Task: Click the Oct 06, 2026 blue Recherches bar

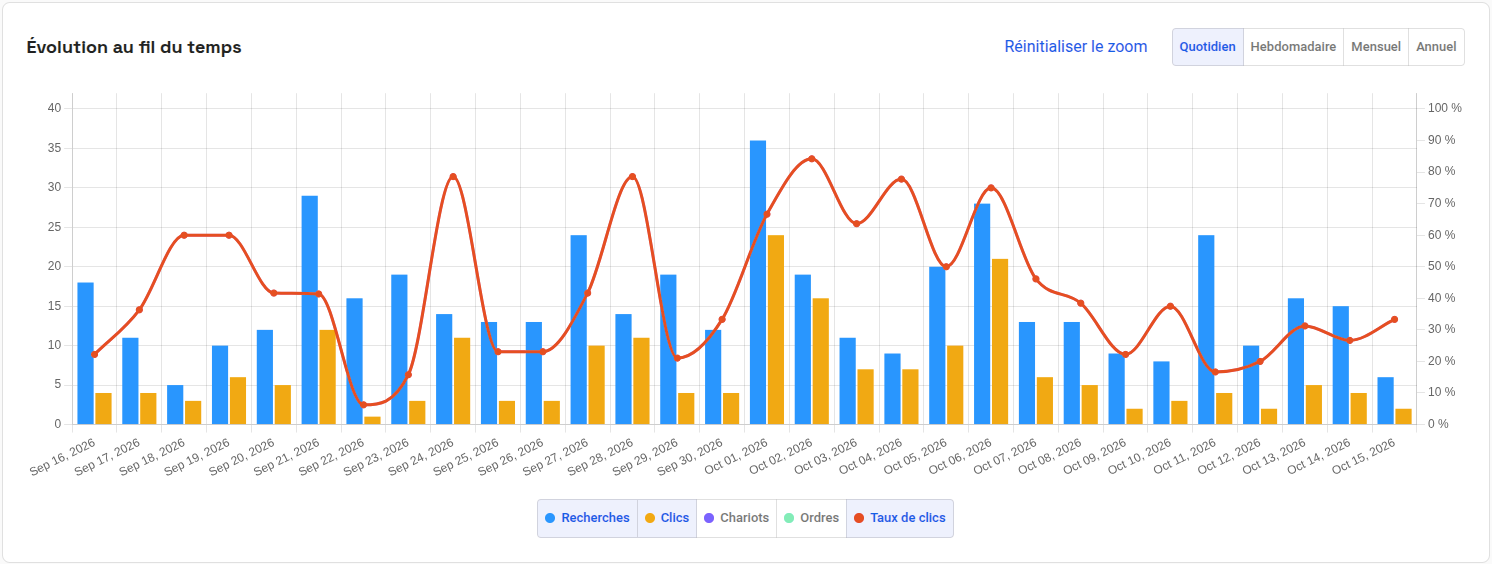Action: pos(982,314)
